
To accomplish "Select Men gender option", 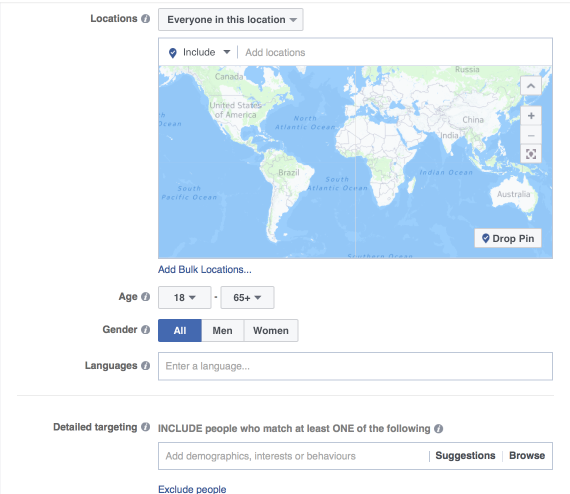I will click(x=222, y=330).
